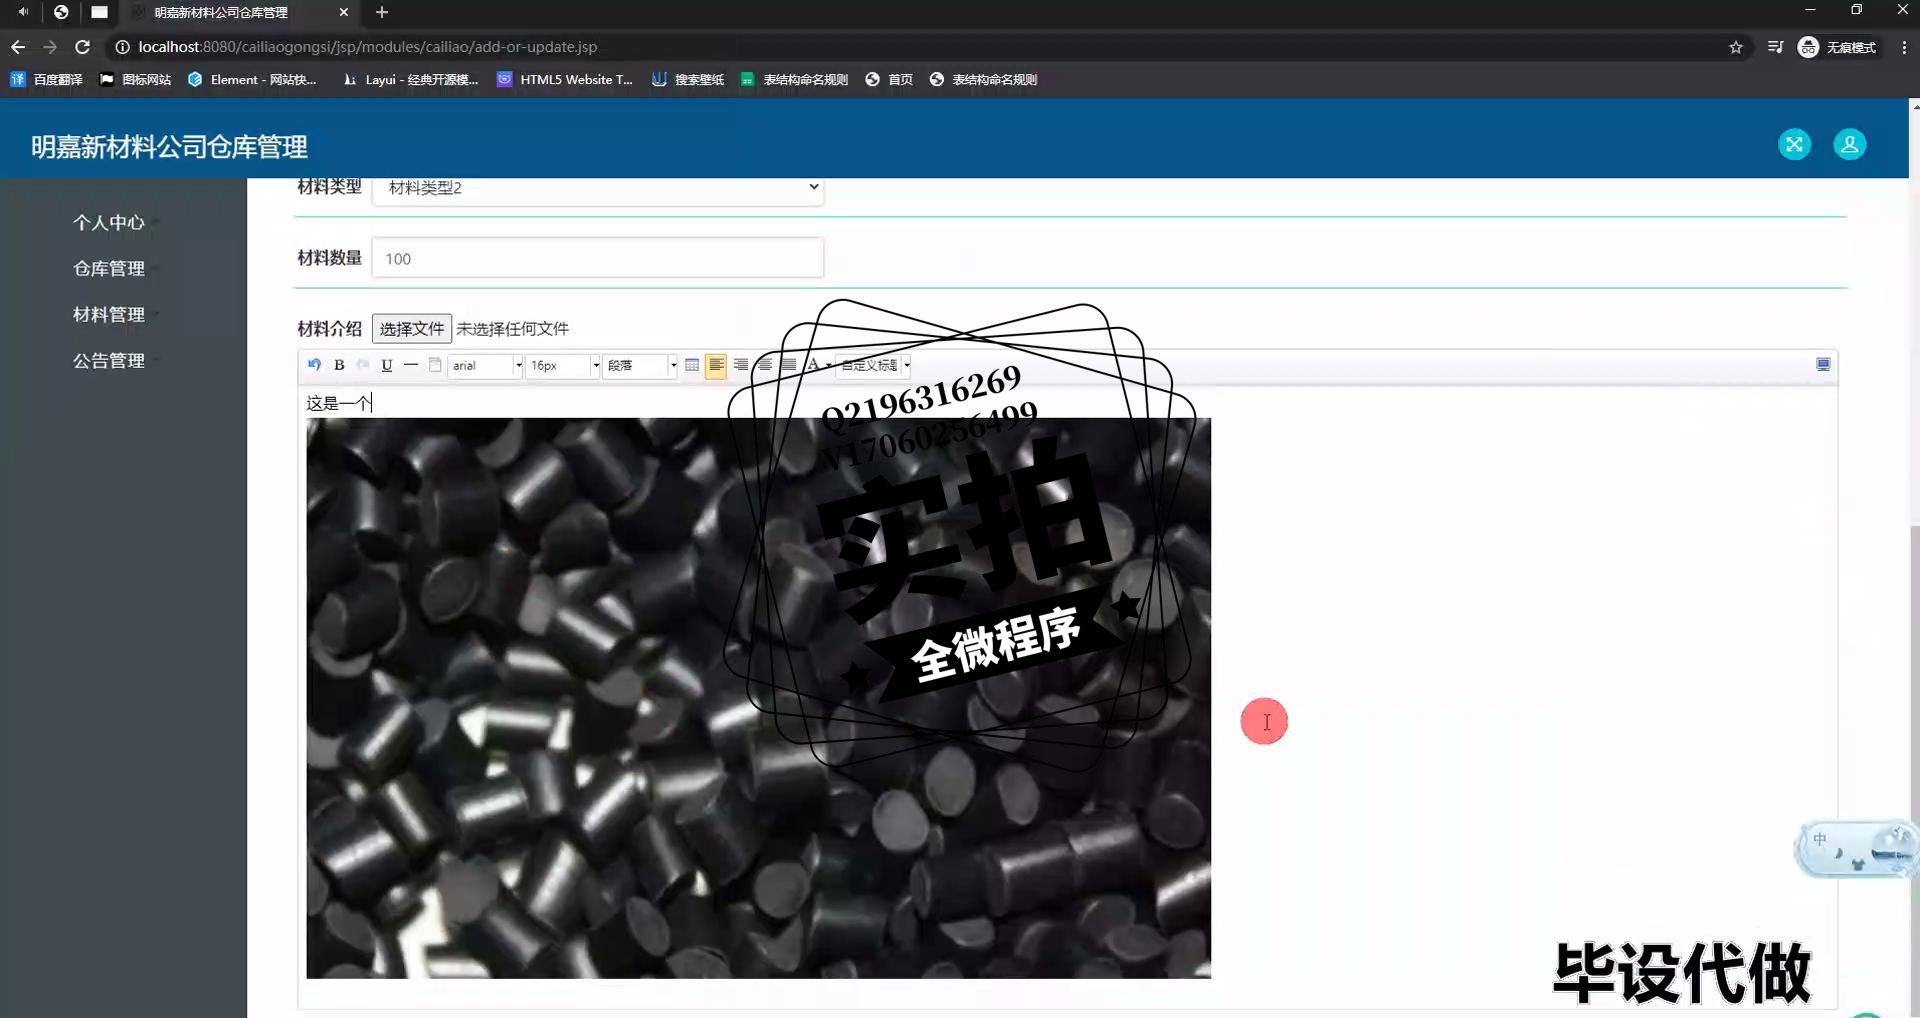The width and height of the screenshot is (1920, 1018).
Task: Toggle bold formatting in the editor
Action: pos(339,365)
